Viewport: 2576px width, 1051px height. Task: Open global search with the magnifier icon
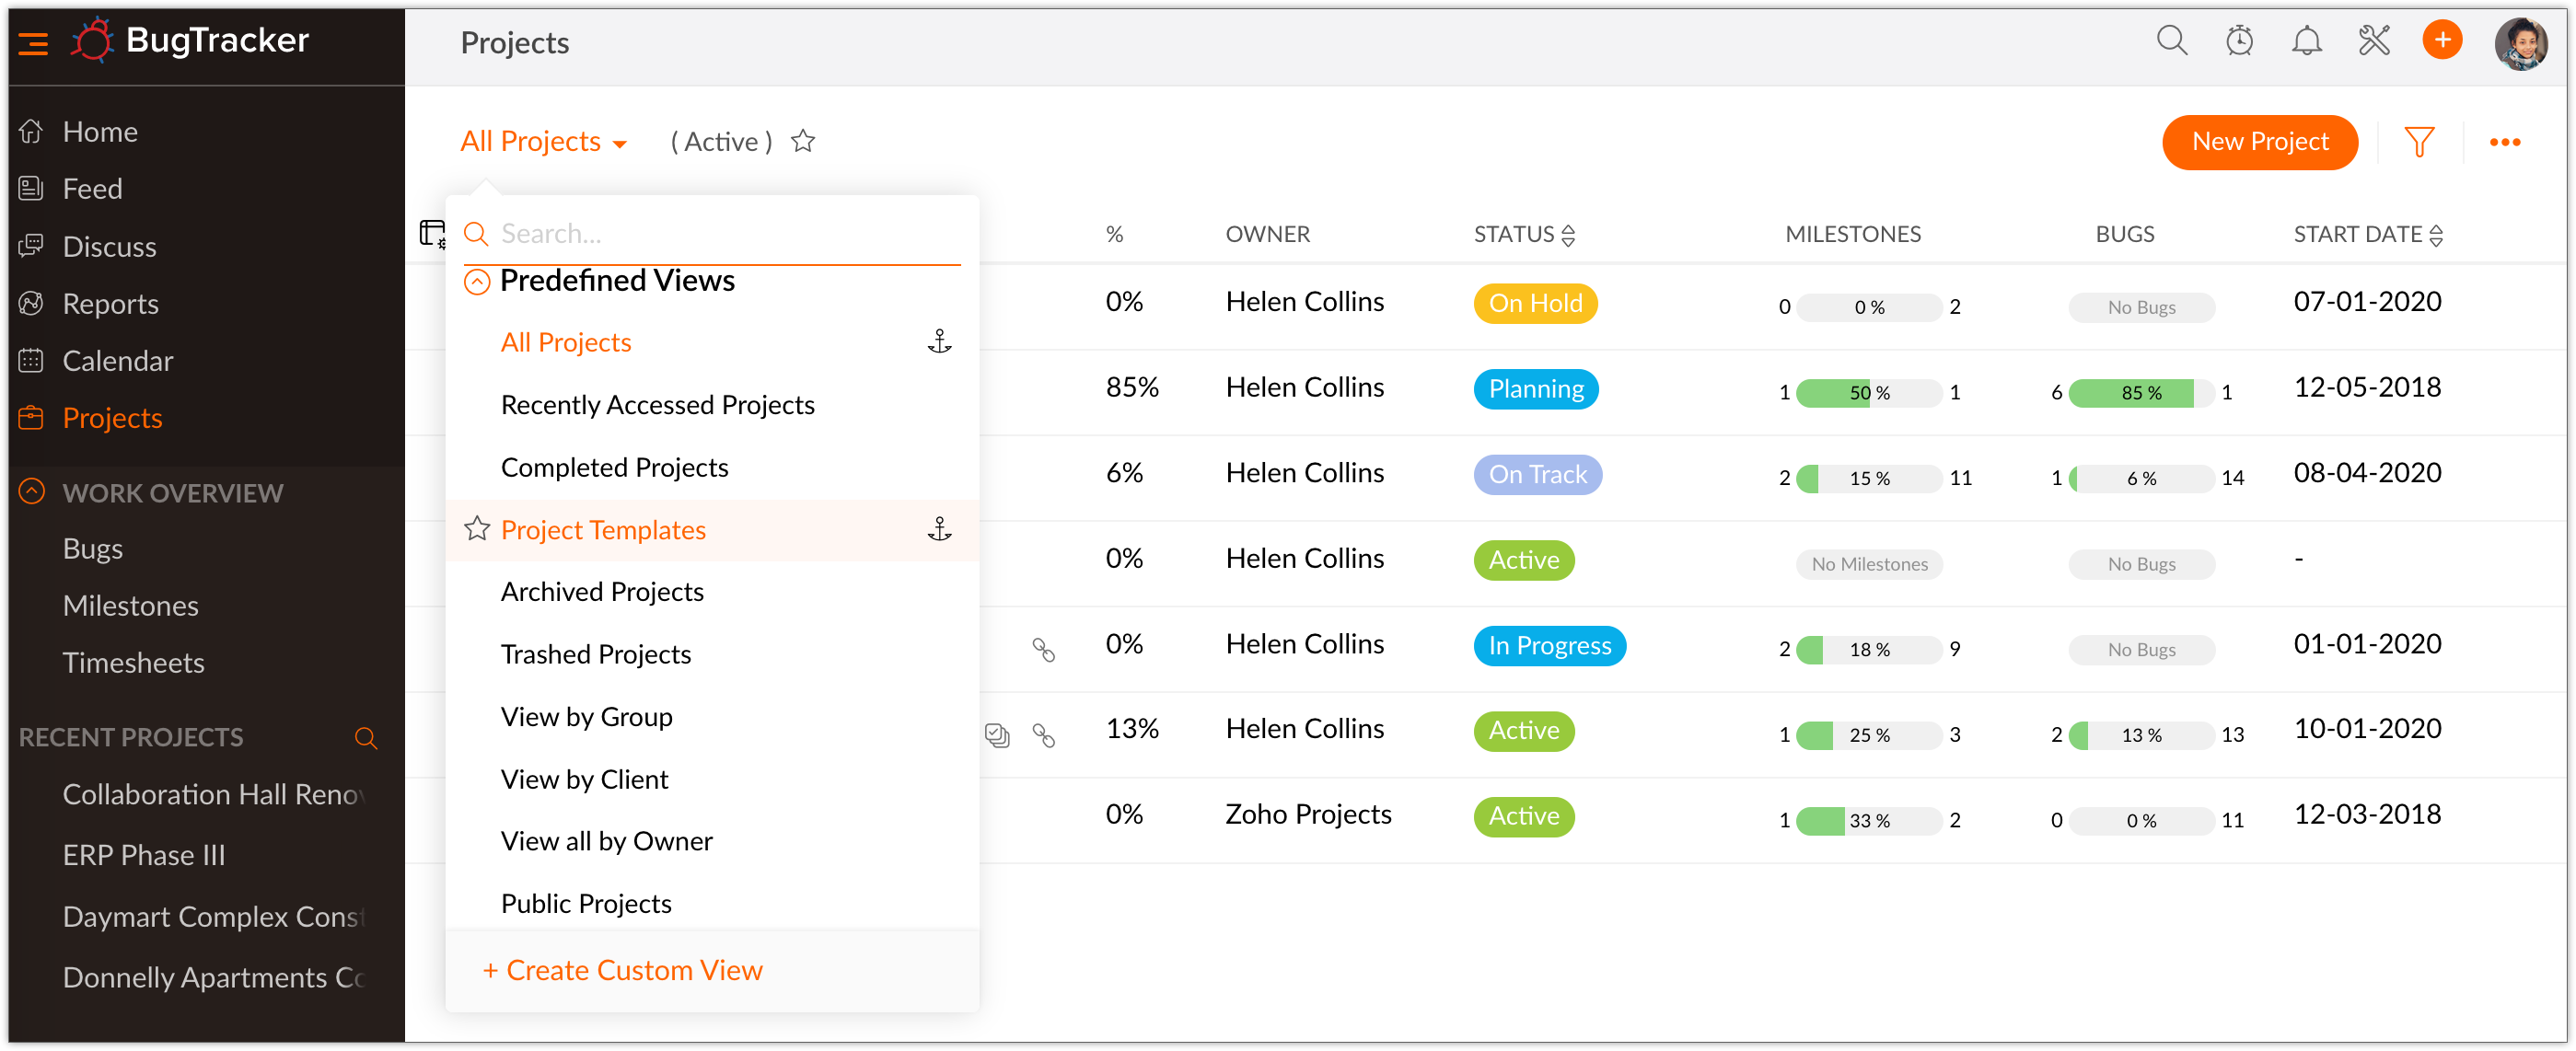(x=2171, y=42)
